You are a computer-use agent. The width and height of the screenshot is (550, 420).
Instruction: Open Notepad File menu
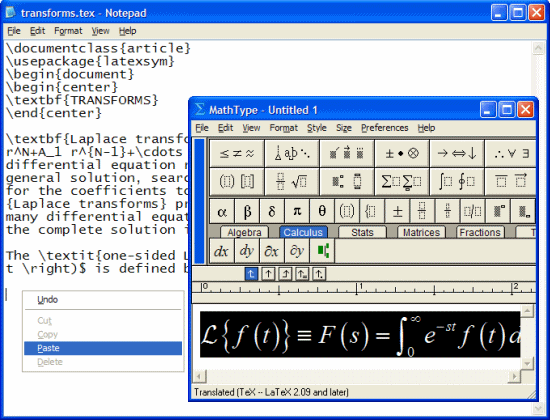14,31
